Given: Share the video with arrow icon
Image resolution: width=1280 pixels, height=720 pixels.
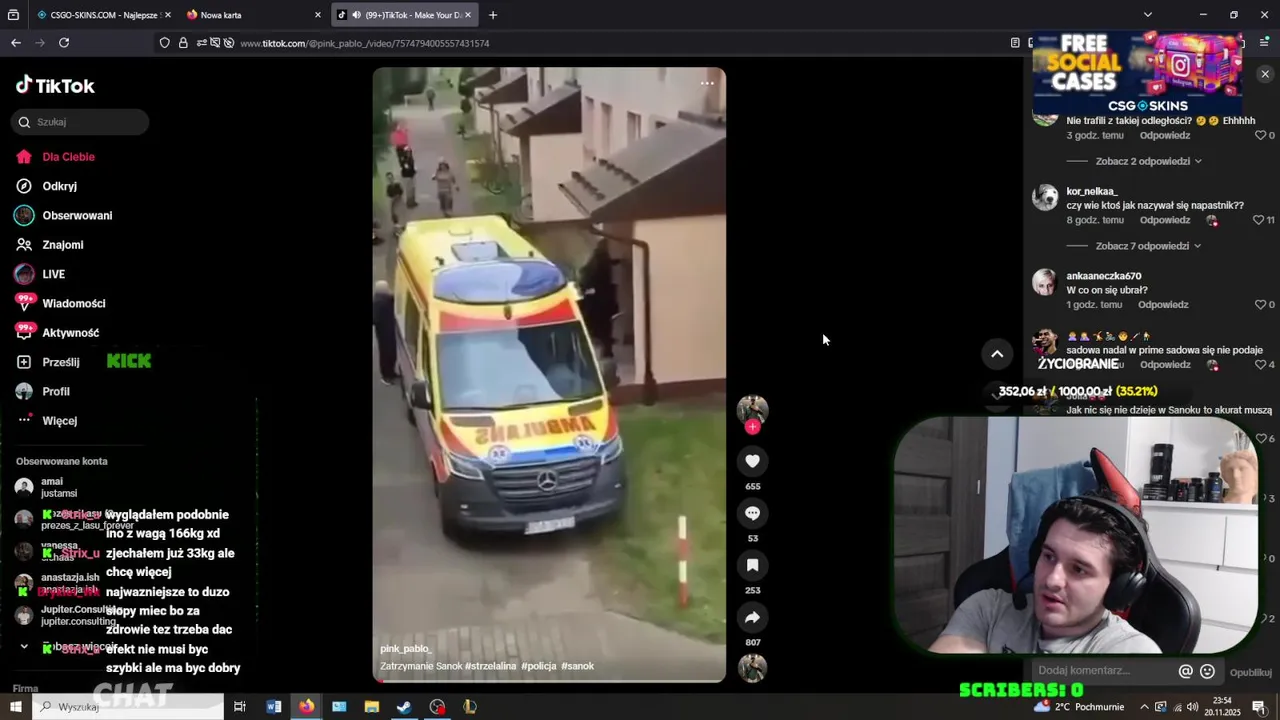Looking at the screenshot, I should coord(753,617).
